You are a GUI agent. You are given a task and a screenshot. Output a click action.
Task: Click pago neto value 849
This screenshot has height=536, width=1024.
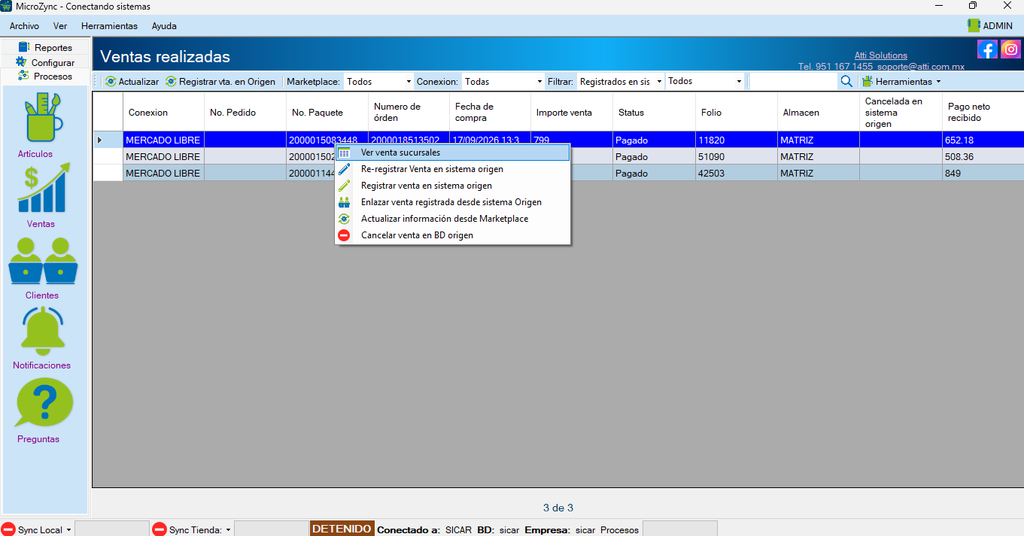click(x=983, y=173)
